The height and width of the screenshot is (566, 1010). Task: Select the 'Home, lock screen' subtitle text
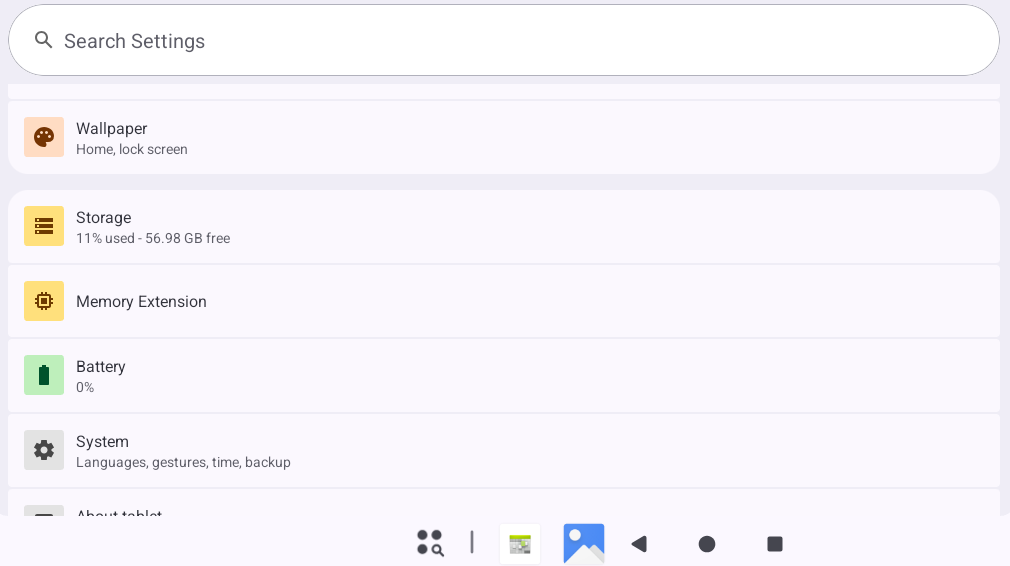coord(131,149)
